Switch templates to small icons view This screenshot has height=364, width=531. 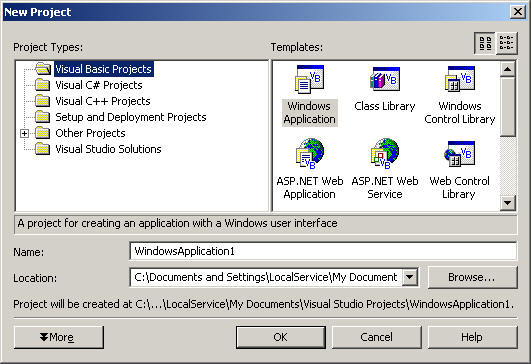(x=507, y=43)
